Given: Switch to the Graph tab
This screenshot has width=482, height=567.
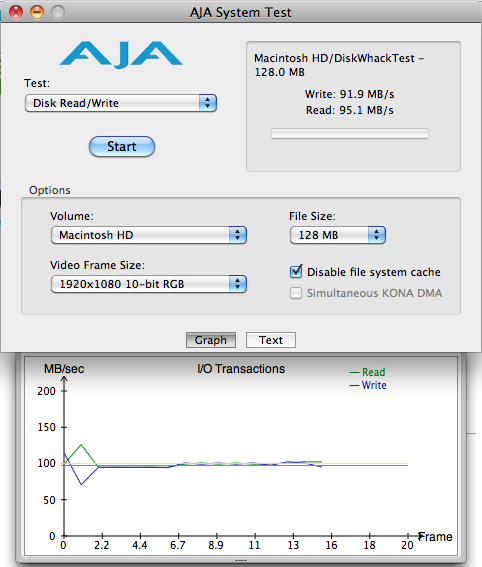Looking at the screenshot, I should 211,340.
